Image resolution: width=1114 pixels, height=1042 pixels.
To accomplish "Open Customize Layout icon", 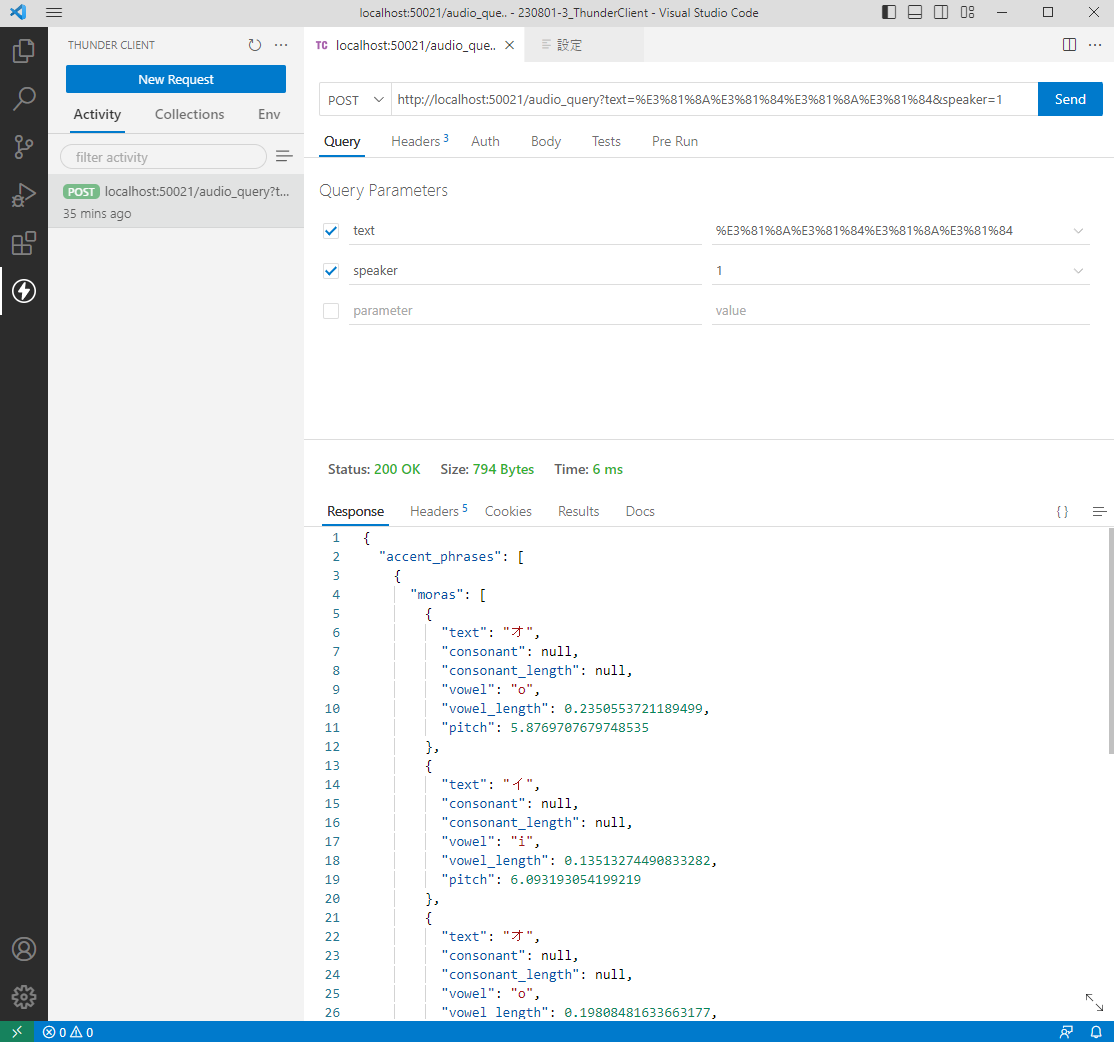I will (968, 12).
